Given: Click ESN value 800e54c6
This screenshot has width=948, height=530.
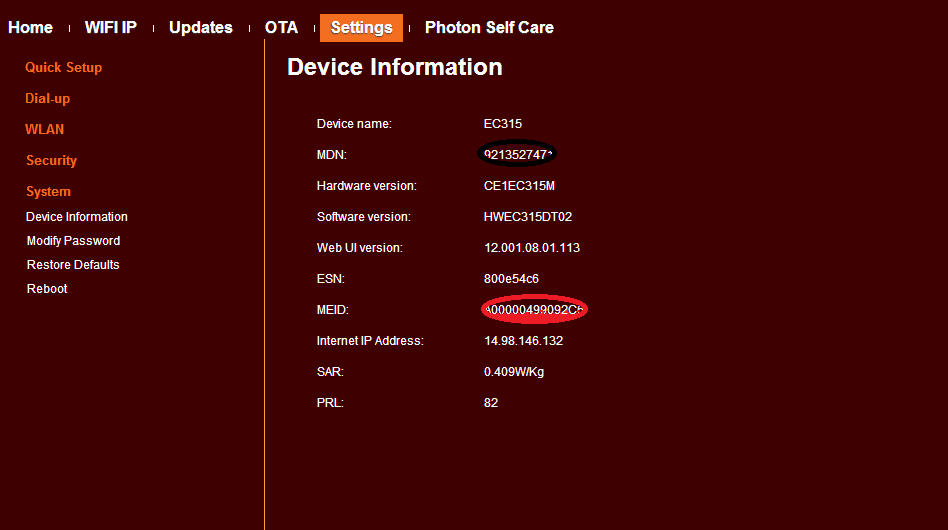Looking at the screenshot, I should pyautogui.click(x=511, y=279).
